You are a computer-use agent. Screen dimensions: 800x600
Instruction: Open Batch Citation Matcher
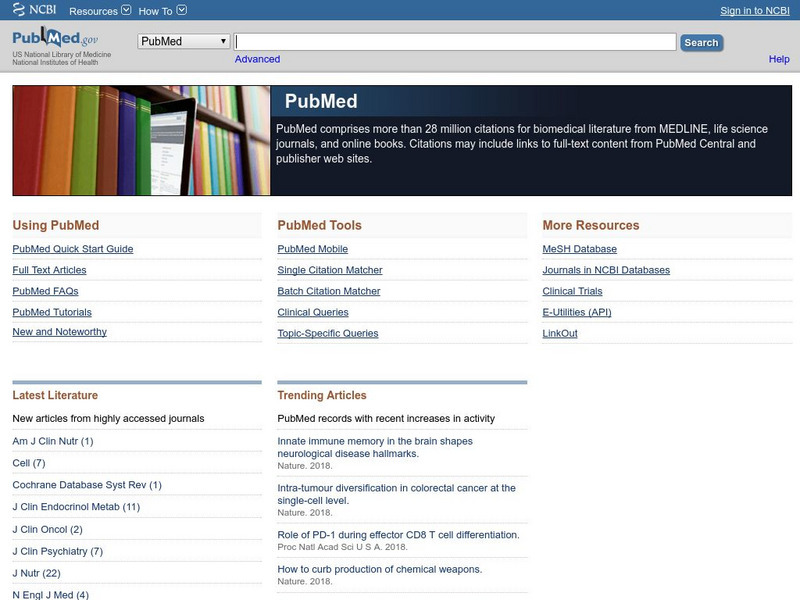(329, 291)
